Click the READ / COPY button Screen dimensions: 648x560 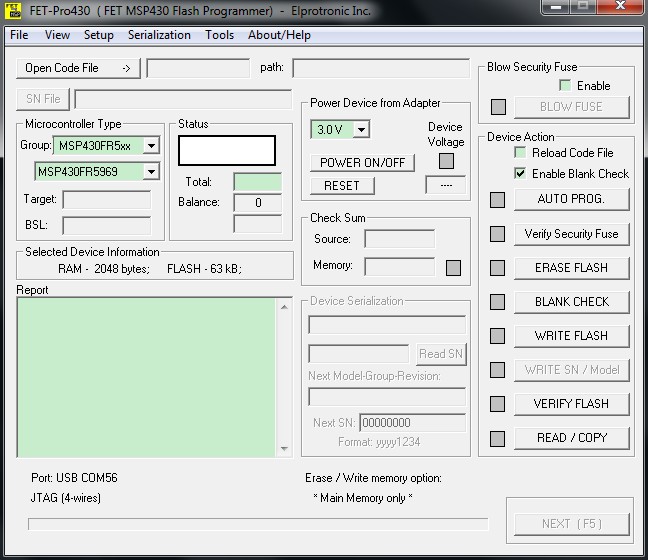(x=572, y=438)
